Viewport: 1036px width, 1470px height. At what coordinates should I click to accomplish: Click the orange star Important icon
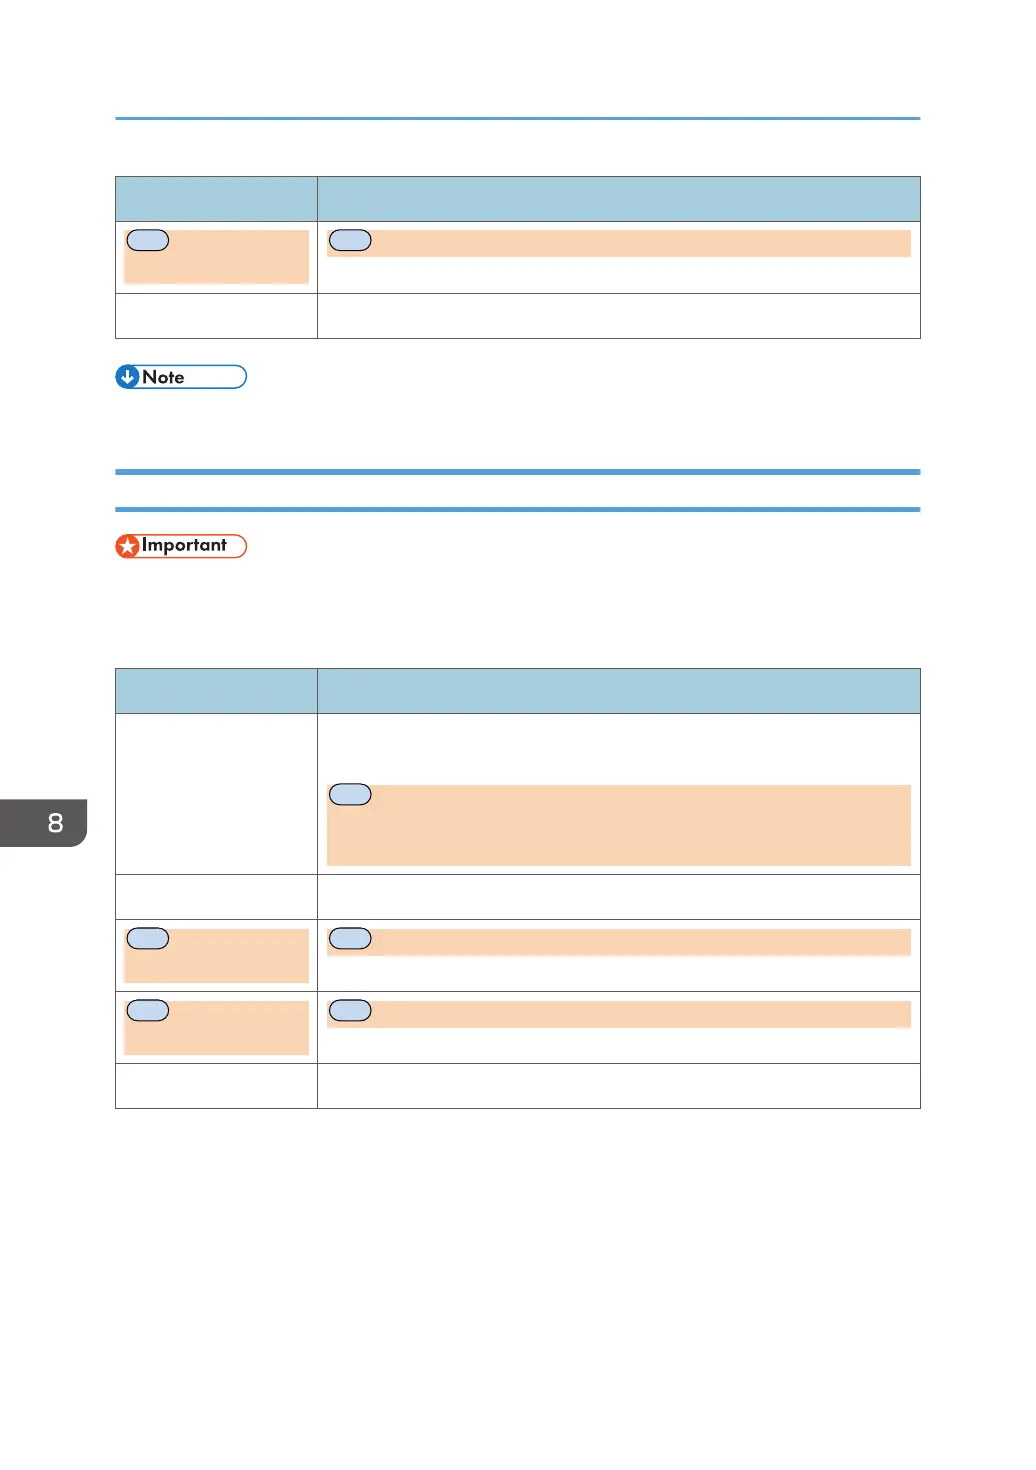coord(127,546)
